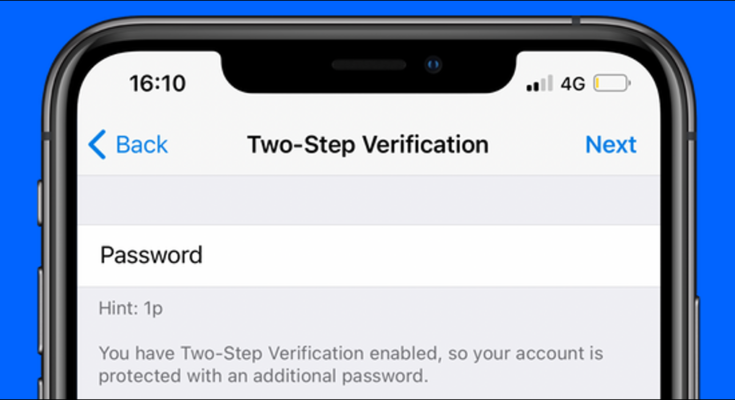This screenshot has width=735, height=400.
Task: Click the phone's mute switch on left edge
Action: tap(39, 203)
